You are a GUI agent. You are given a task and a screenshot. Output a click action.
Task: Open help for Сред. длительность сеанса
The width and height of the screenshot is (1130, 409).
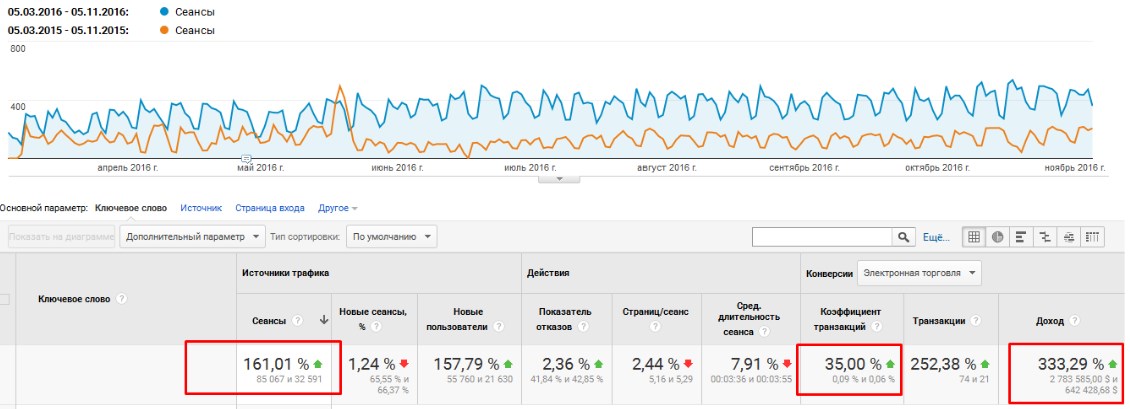tap(766, 332)
